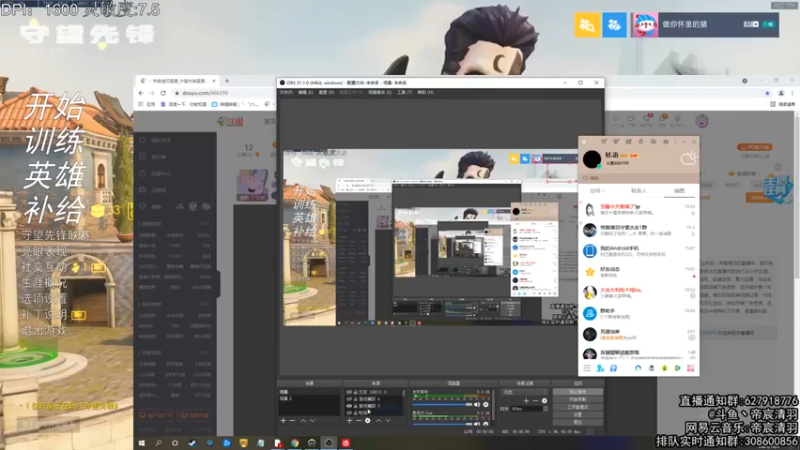Click transition duration spinner arrows
The width and height of the screenshot is (800, 450).
(545, 409)
